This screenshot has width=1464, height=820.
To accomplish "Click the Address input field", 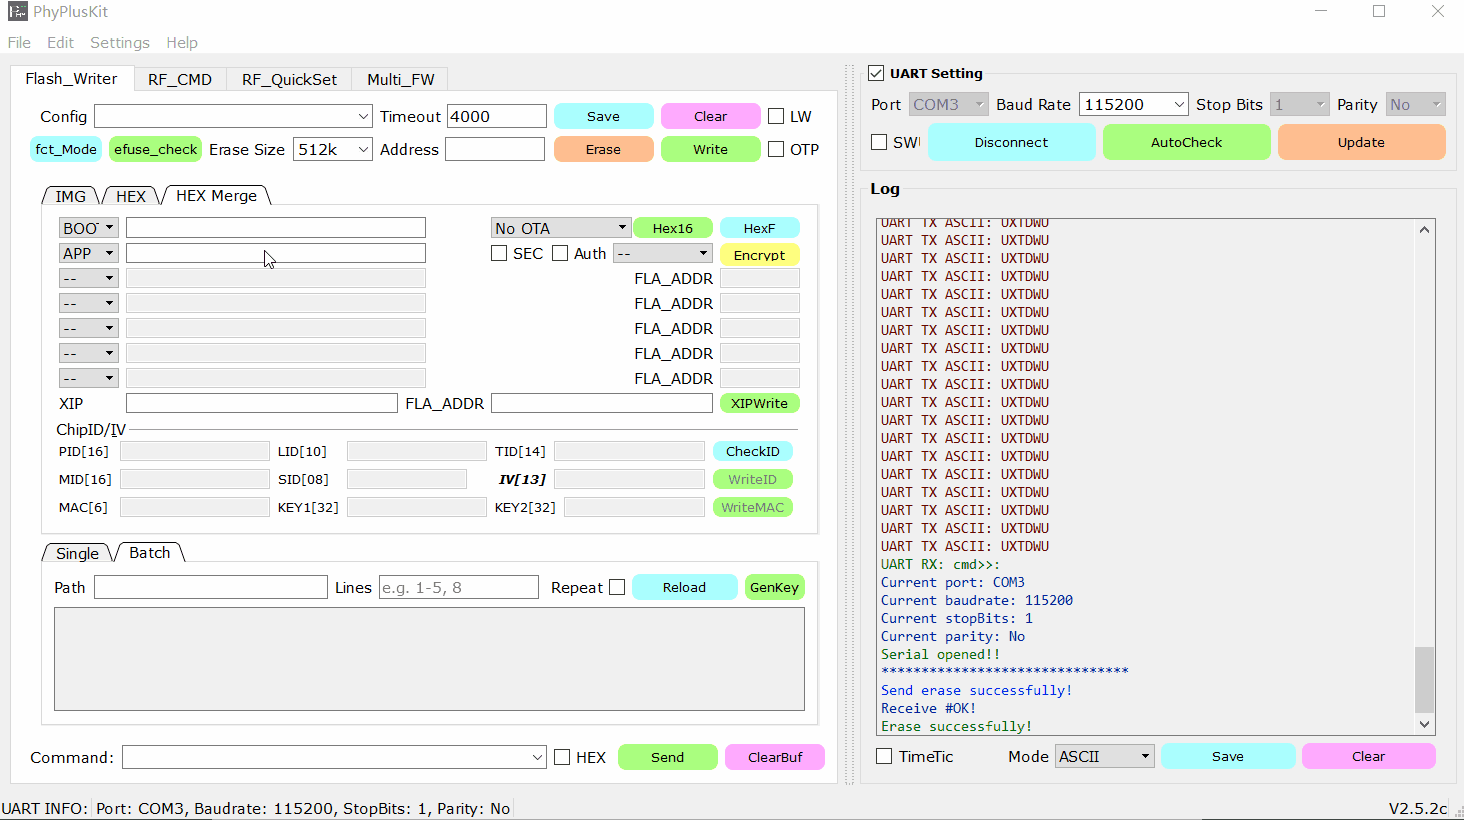I will [x=495, y=149].
